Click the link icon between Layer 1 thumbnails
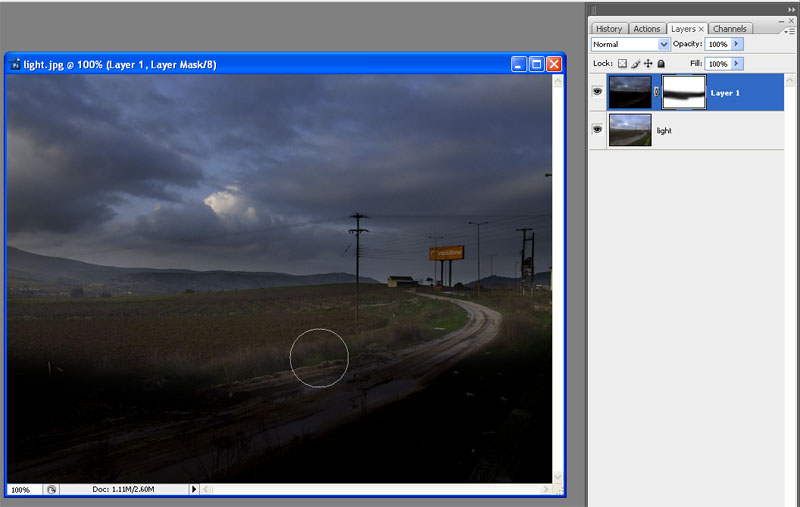This screenshot has width=800, height=507. [x=657, y=92]
